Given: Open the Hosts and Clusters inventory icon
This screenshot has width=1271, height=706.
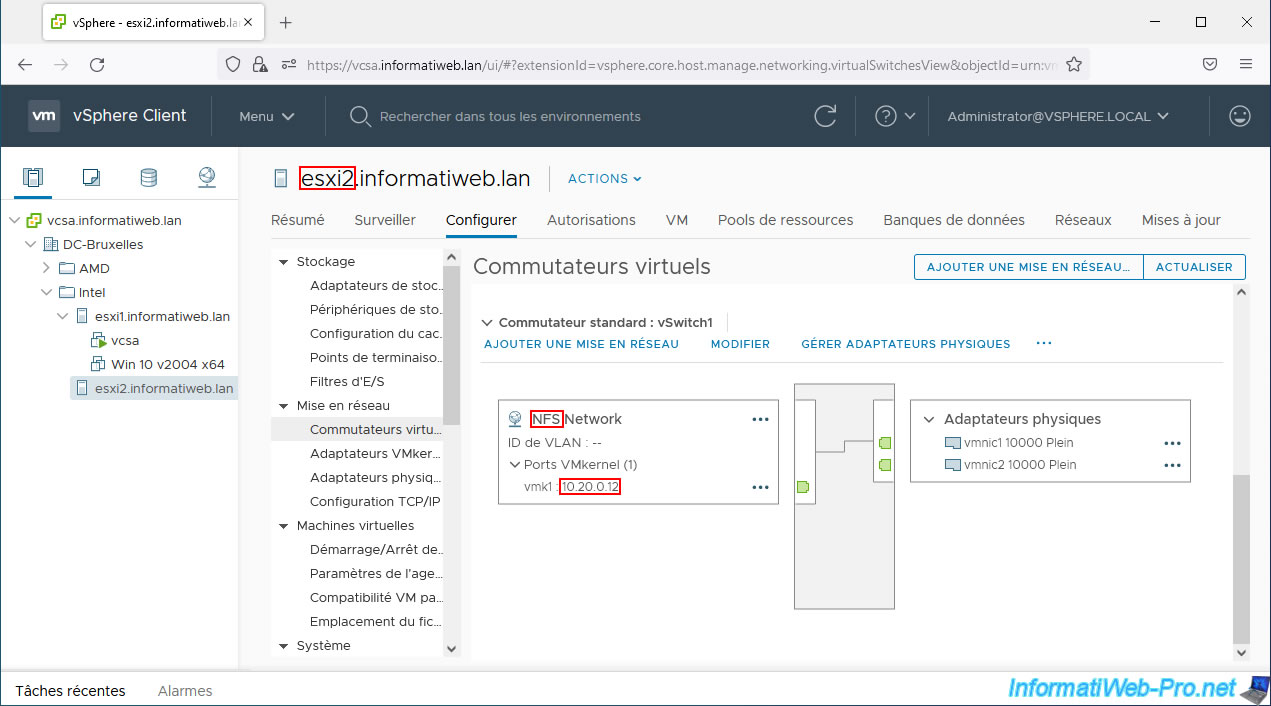Looking at the screenshot, I should coord(33,178).
